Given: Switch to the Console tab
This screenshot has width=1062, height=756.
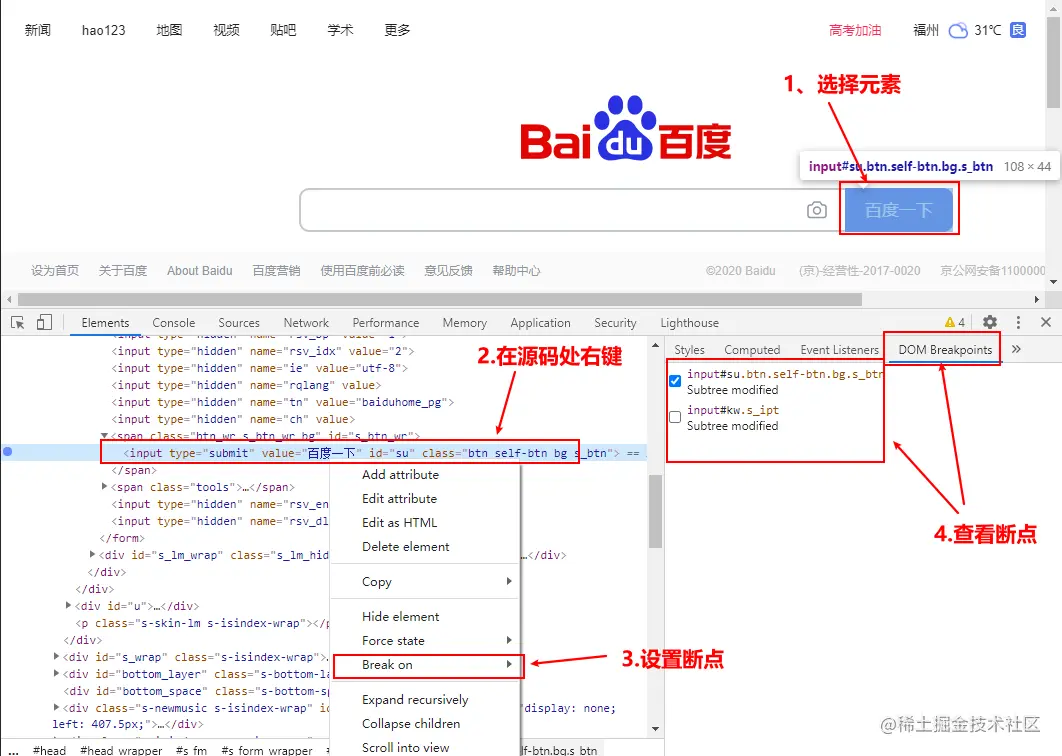Looking at the screenshot, I should coord(173,323).
